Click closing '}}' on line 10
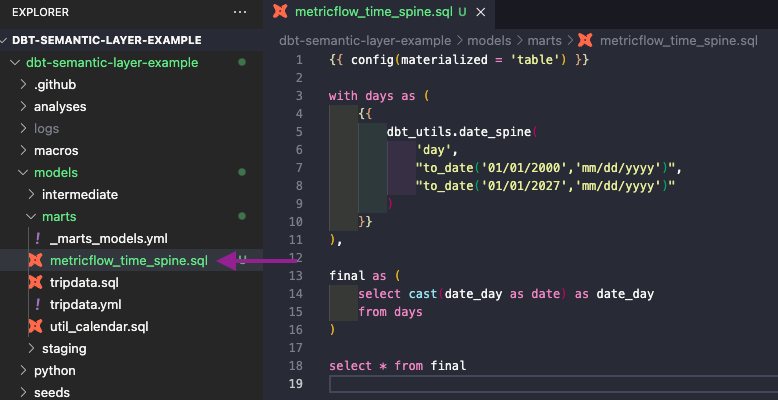 pos(365,222)
